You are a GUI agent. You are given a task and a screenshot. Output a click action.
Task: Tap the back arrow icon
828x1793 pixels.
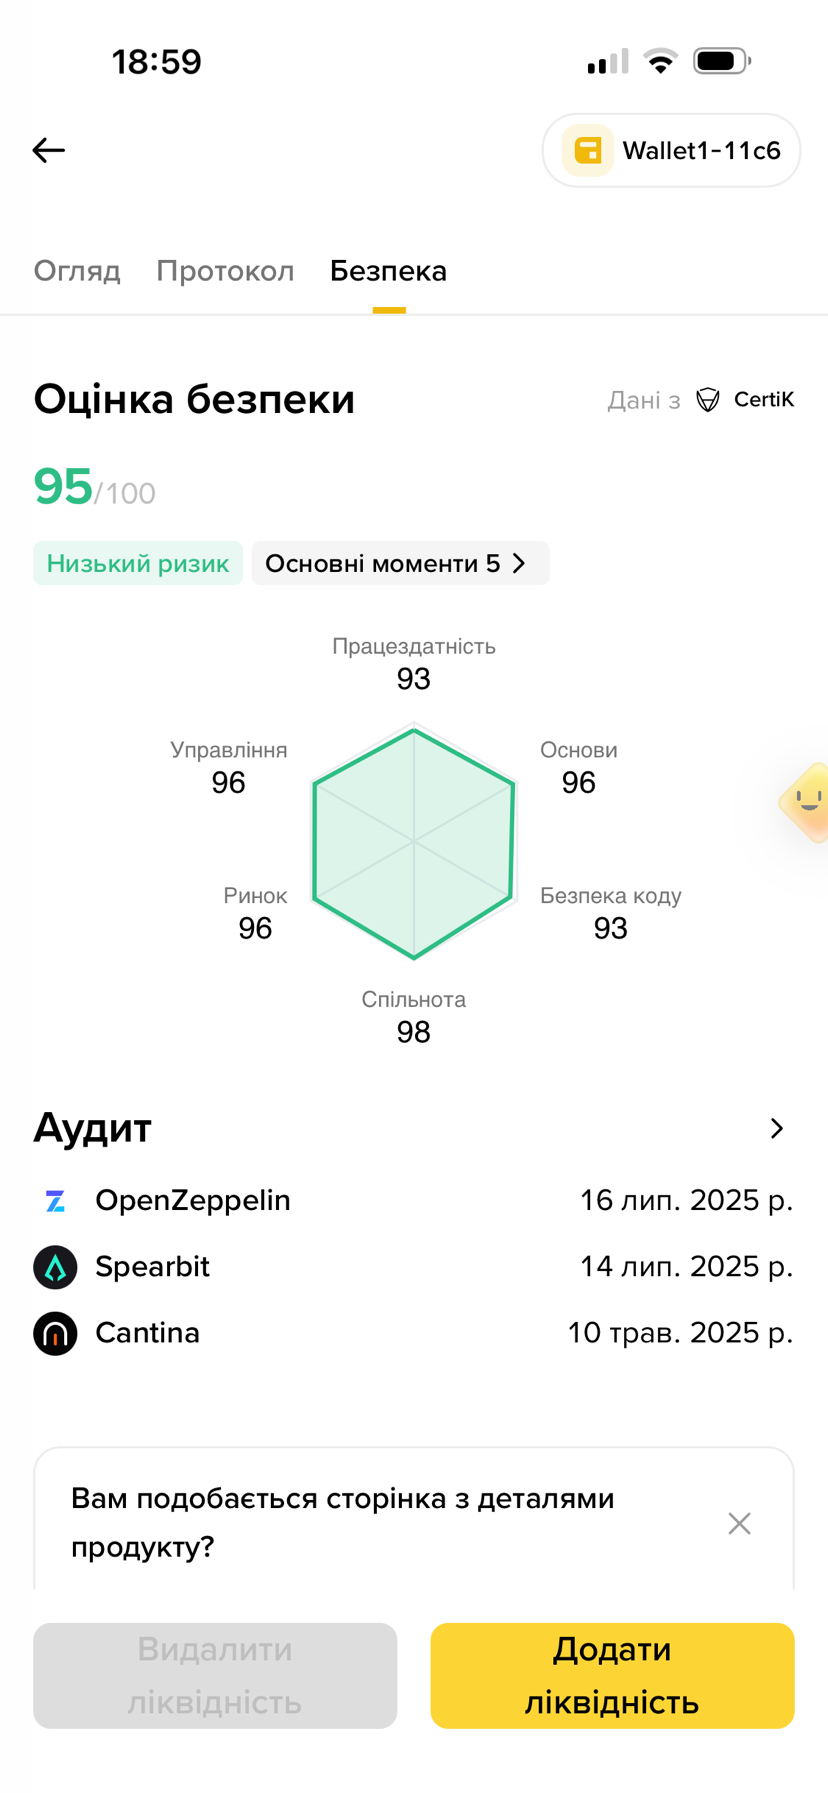tap(49, 150)
